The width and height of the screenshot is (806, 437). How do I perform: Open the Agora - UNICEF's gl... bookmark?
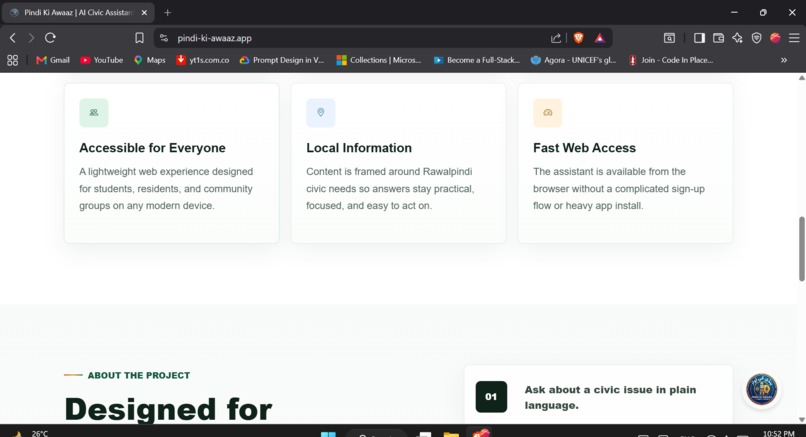[573, 60]
